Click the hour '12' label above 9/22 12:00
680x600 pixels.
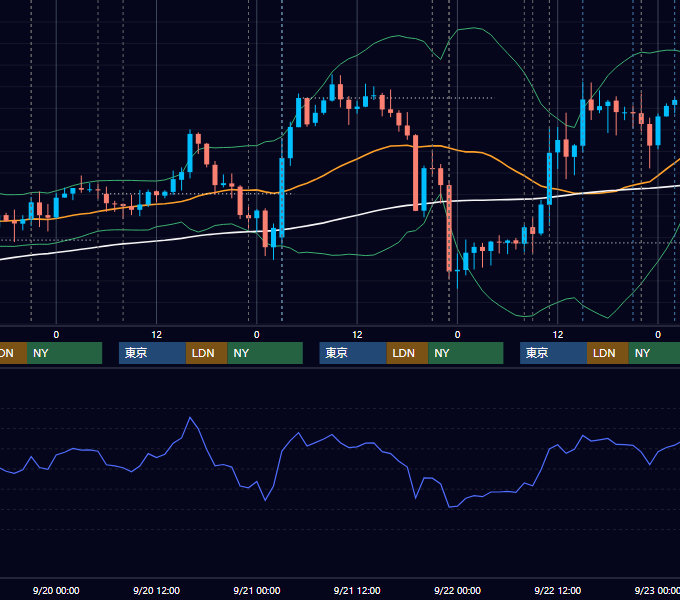558,335
